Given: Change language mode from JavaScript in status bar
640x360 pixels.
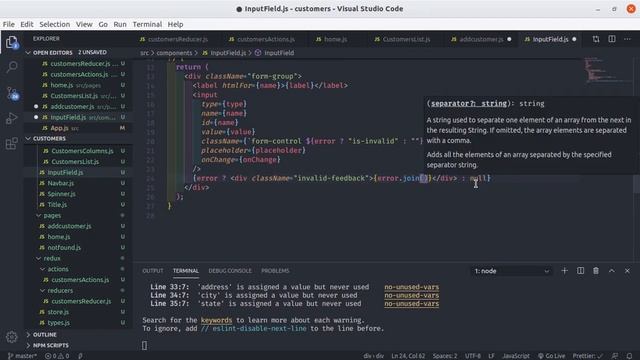Looking at the screenshot, I should (516, 356).
